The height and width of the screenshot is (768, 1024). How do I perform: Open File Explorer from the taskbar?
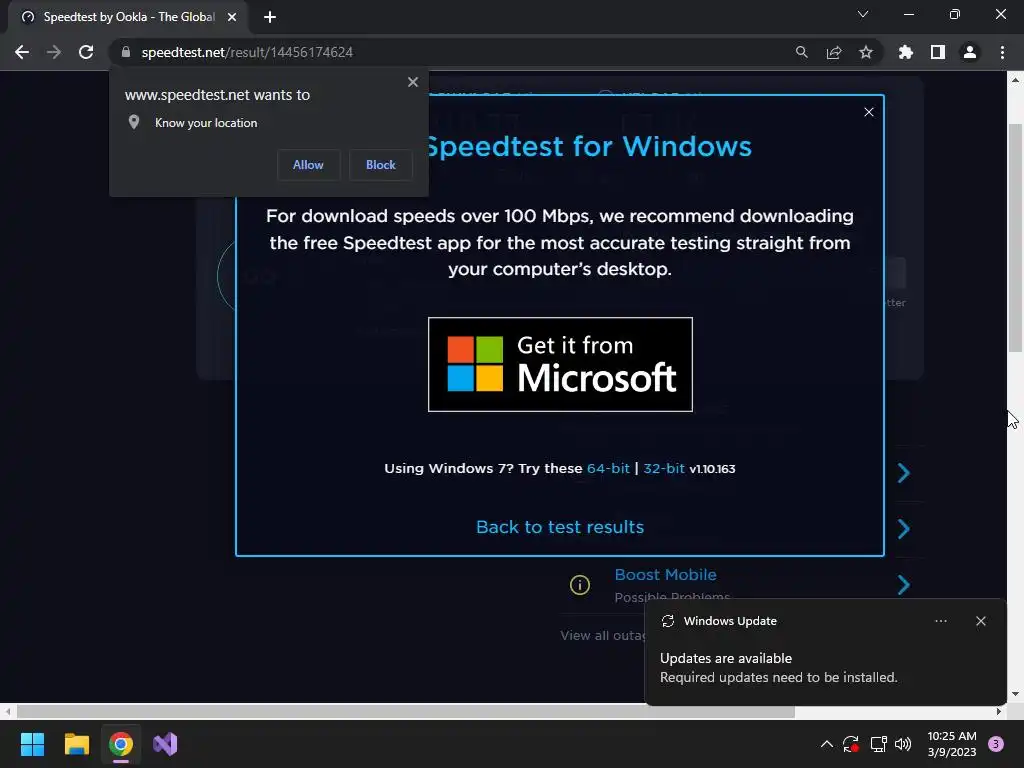pyautogui.click(x=76, y=744)
